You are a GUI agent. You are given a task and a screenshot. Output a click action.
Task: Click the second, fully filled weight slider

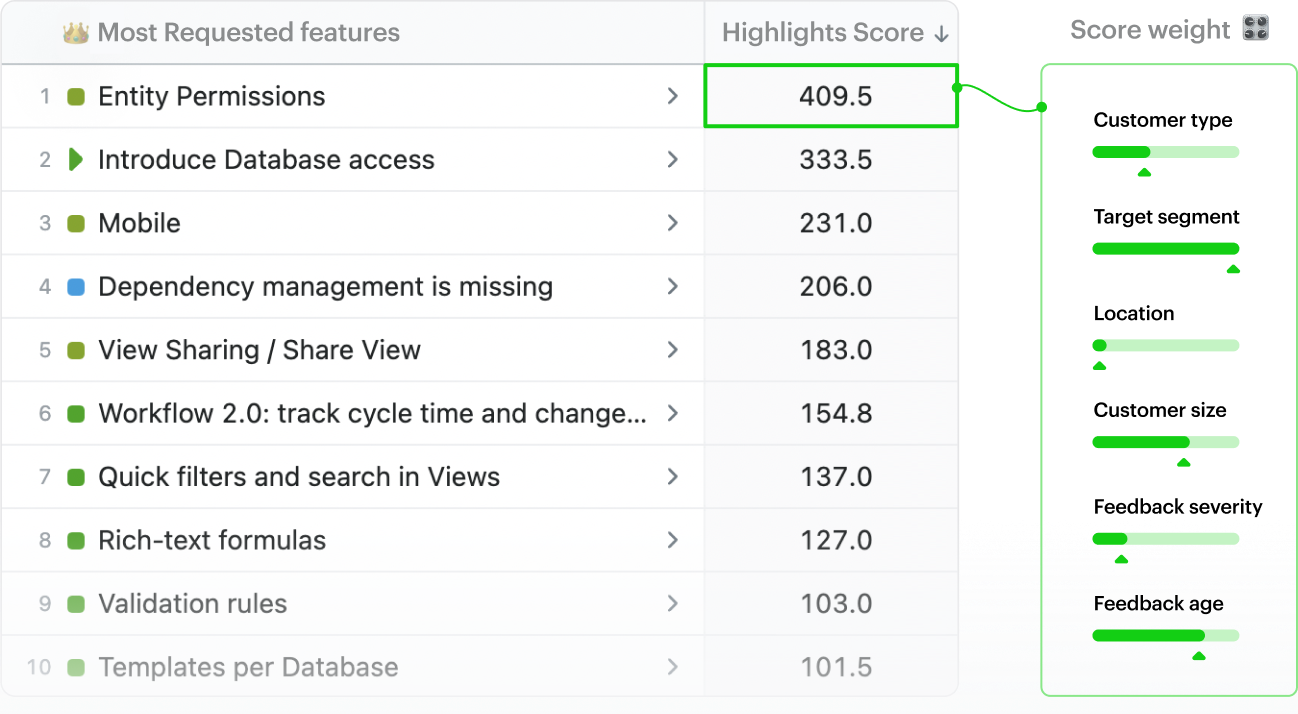pyautogui.click(x=1165, y=249)
